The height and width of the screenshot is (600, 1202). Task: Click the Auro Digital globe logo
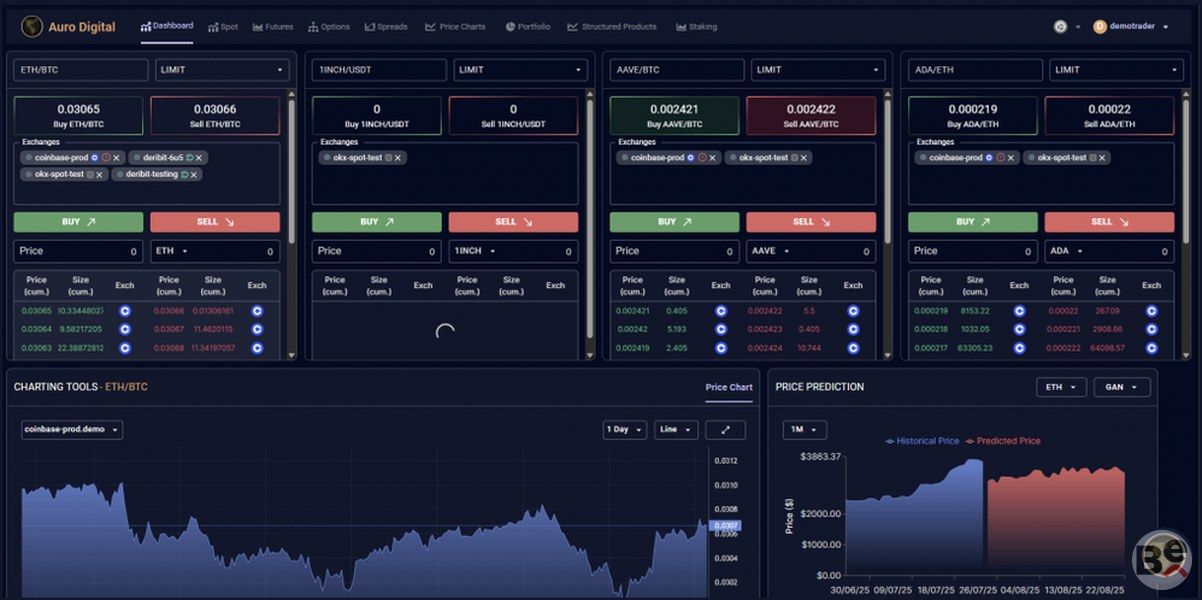(x=32, y=27)
